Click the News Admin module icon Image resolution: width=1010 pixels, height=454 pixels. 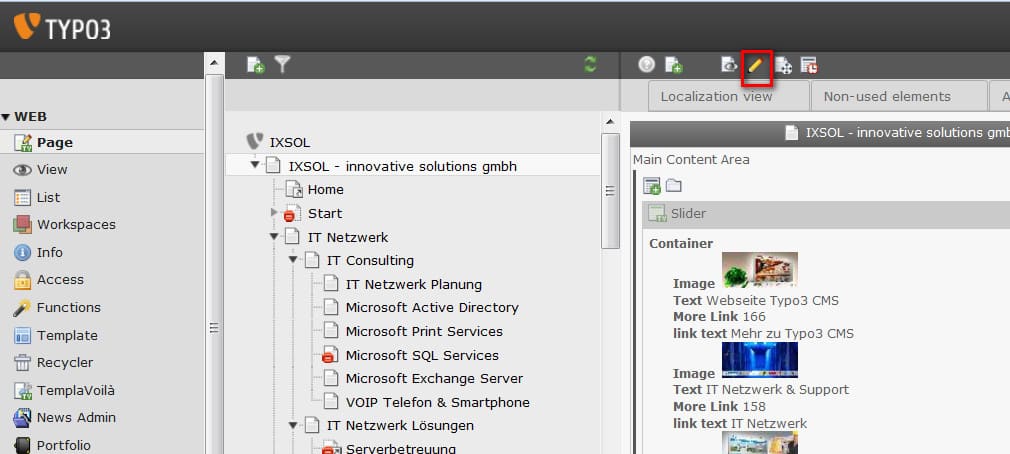pos(23,418)
